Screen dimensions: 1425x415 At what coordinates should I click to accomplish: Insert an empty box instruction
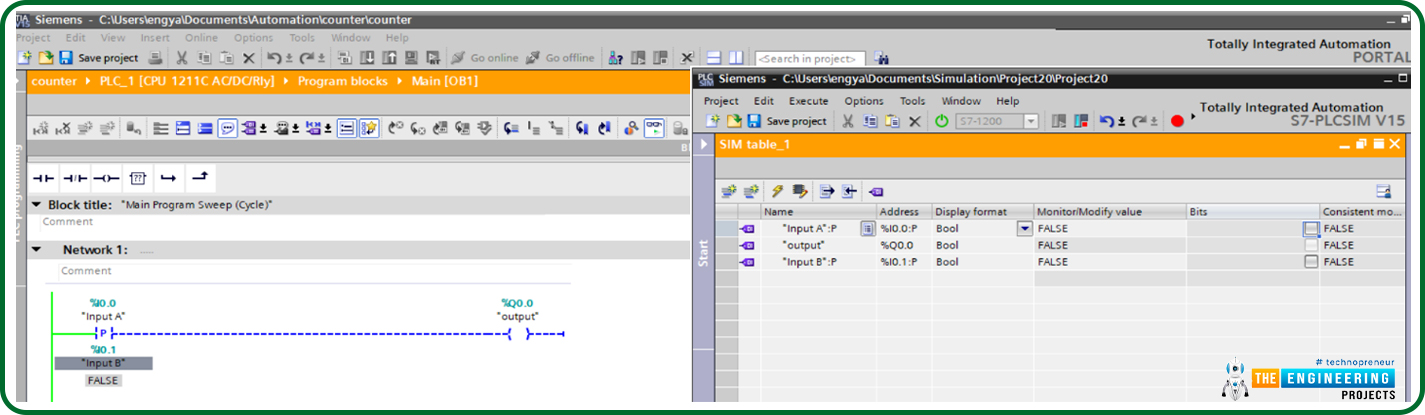coord(137,178)
